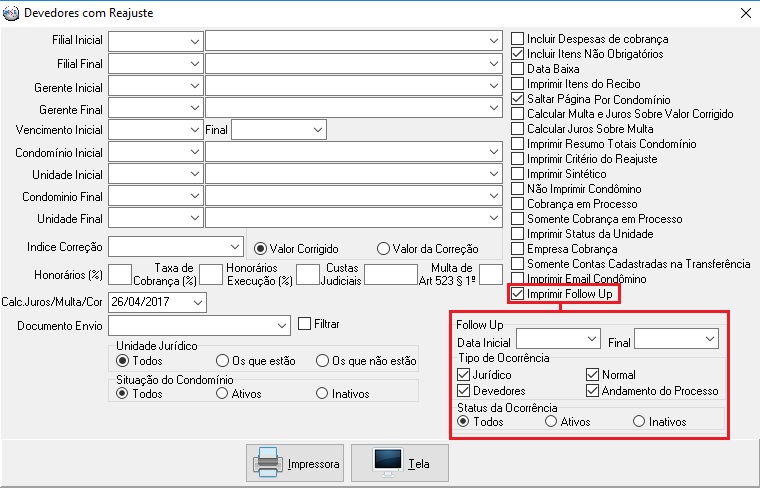
Task: Select the Valor da Correção radio option
Action: point(383,248)
